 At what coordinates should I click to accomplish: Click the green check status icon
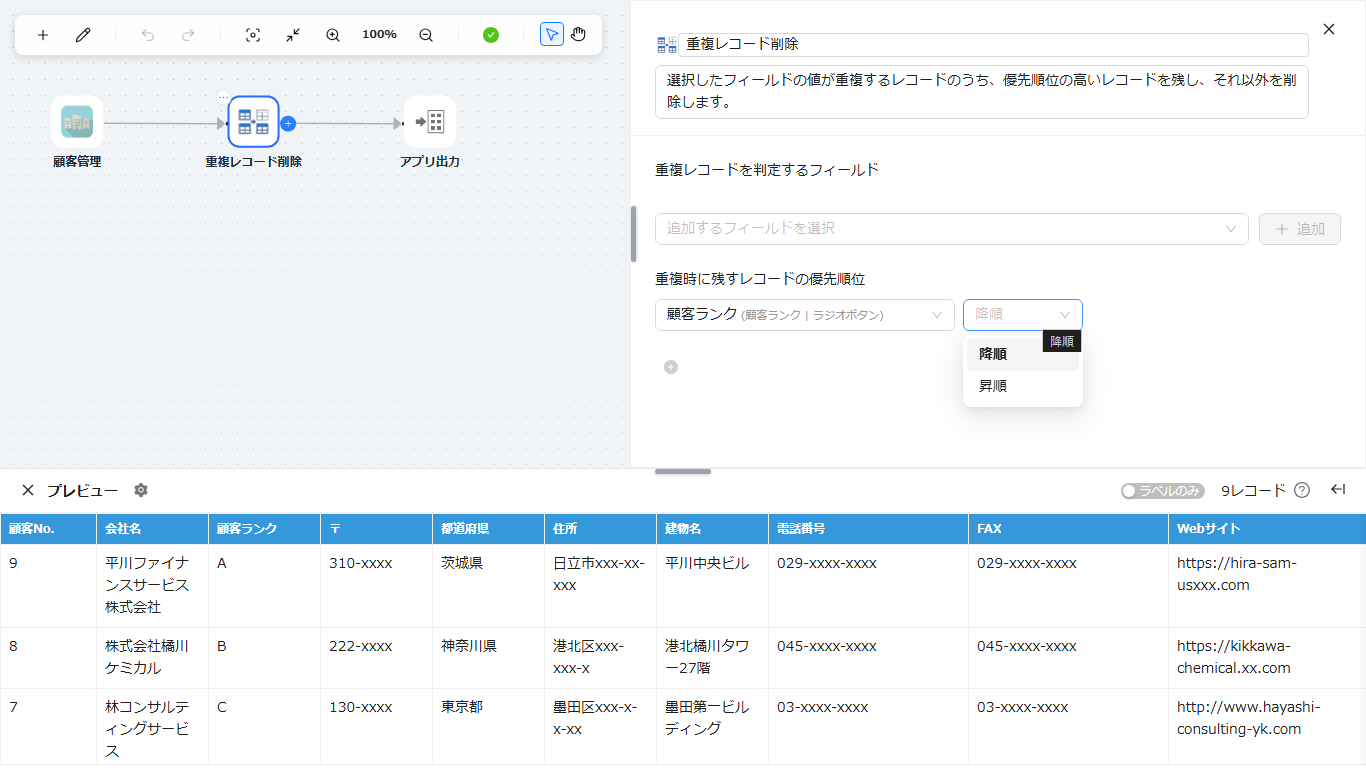click(x=491, y=35)
